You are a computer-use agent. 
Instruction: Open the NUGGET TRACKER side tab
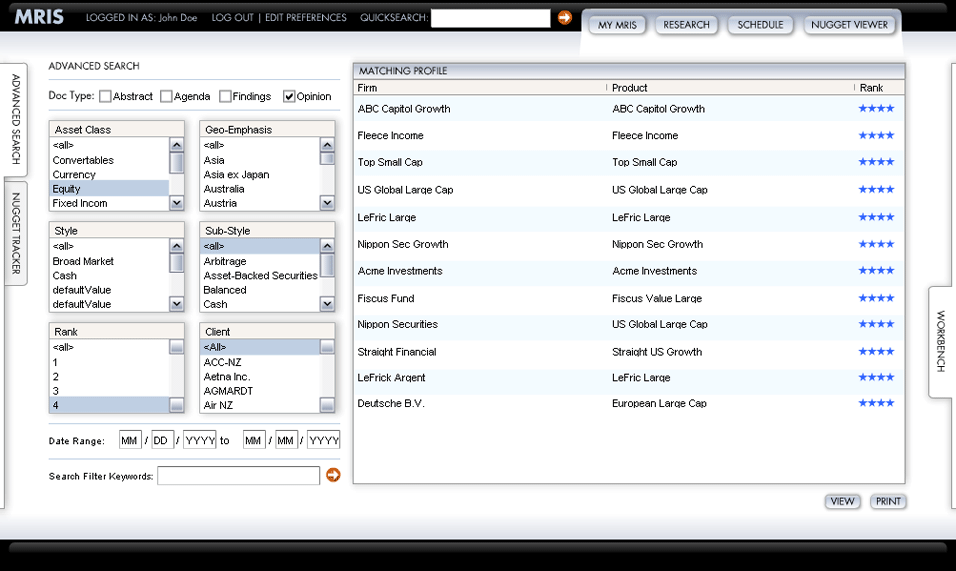coord(16,233)
